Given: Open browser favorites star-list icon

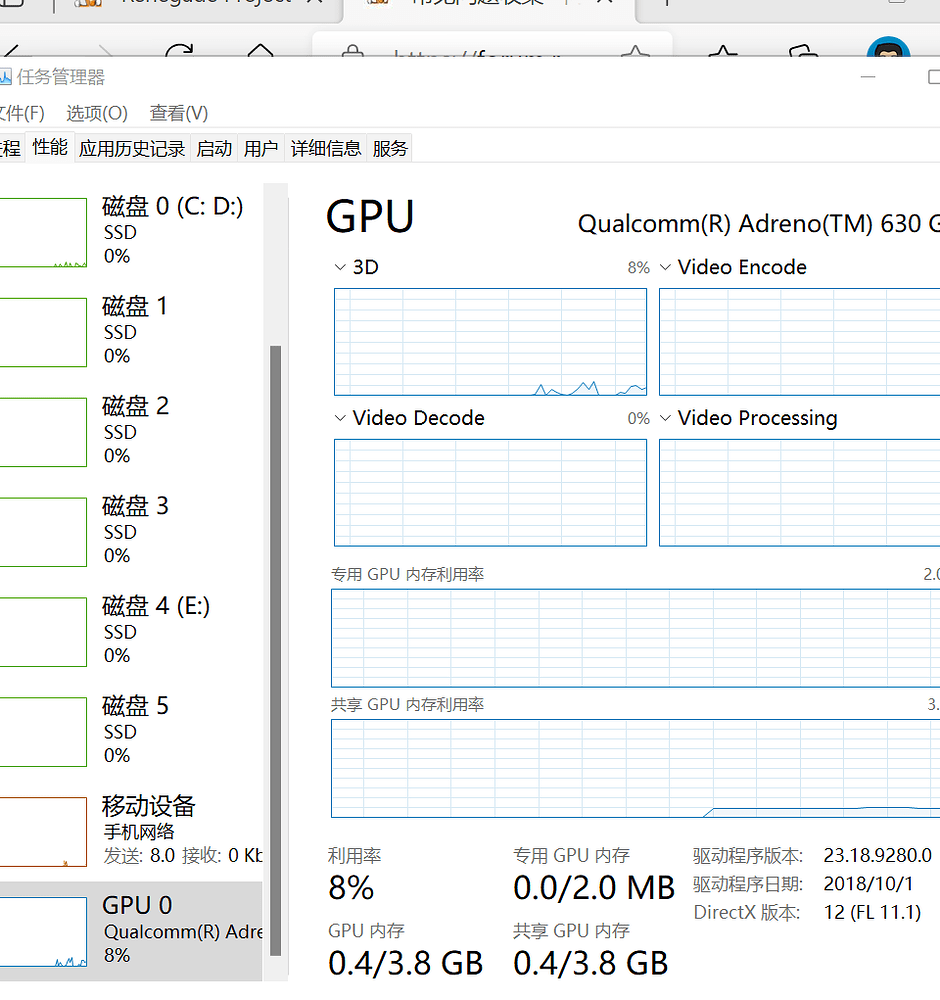Looking at the screenshot, I should click(723, 51).
